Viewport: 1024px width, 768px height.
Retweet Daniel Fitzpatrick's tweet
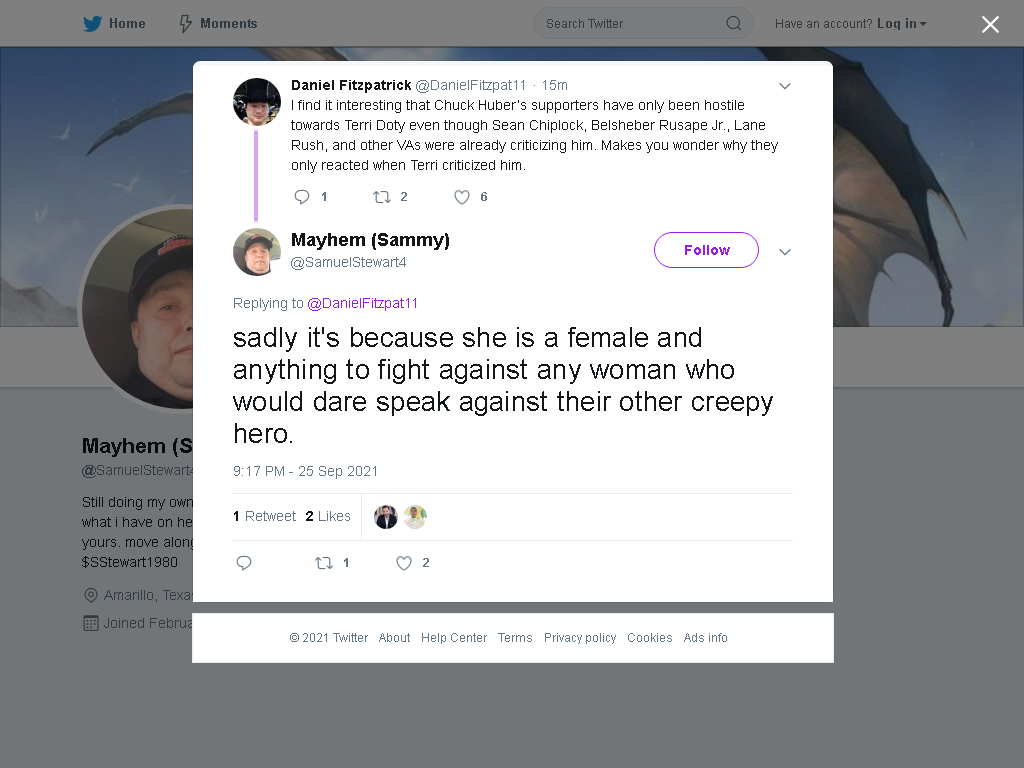[381, 197]
